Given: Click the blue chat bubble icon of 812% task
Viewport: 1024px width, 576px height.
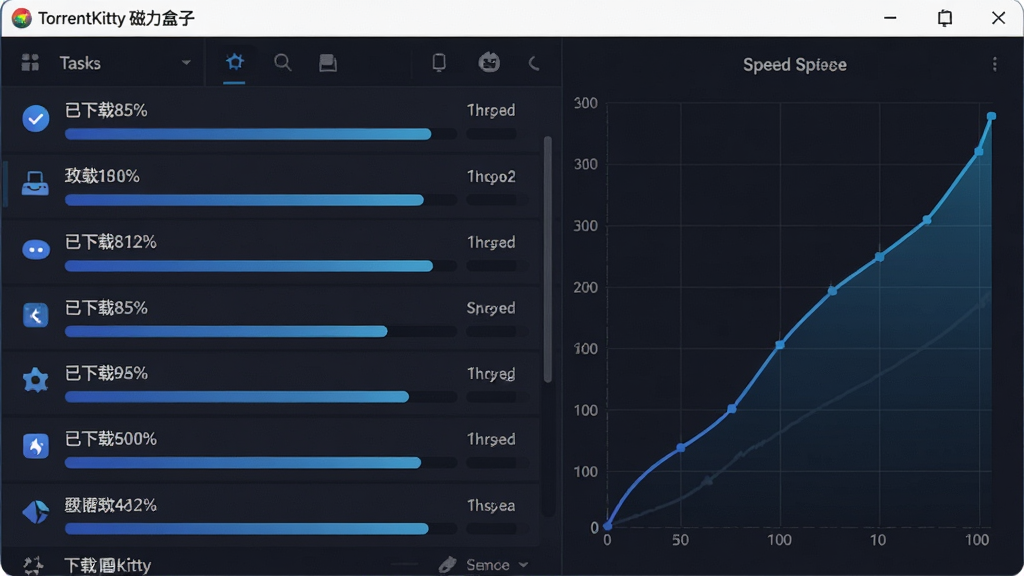Looking at the screenshot, I should pos(36,249).
